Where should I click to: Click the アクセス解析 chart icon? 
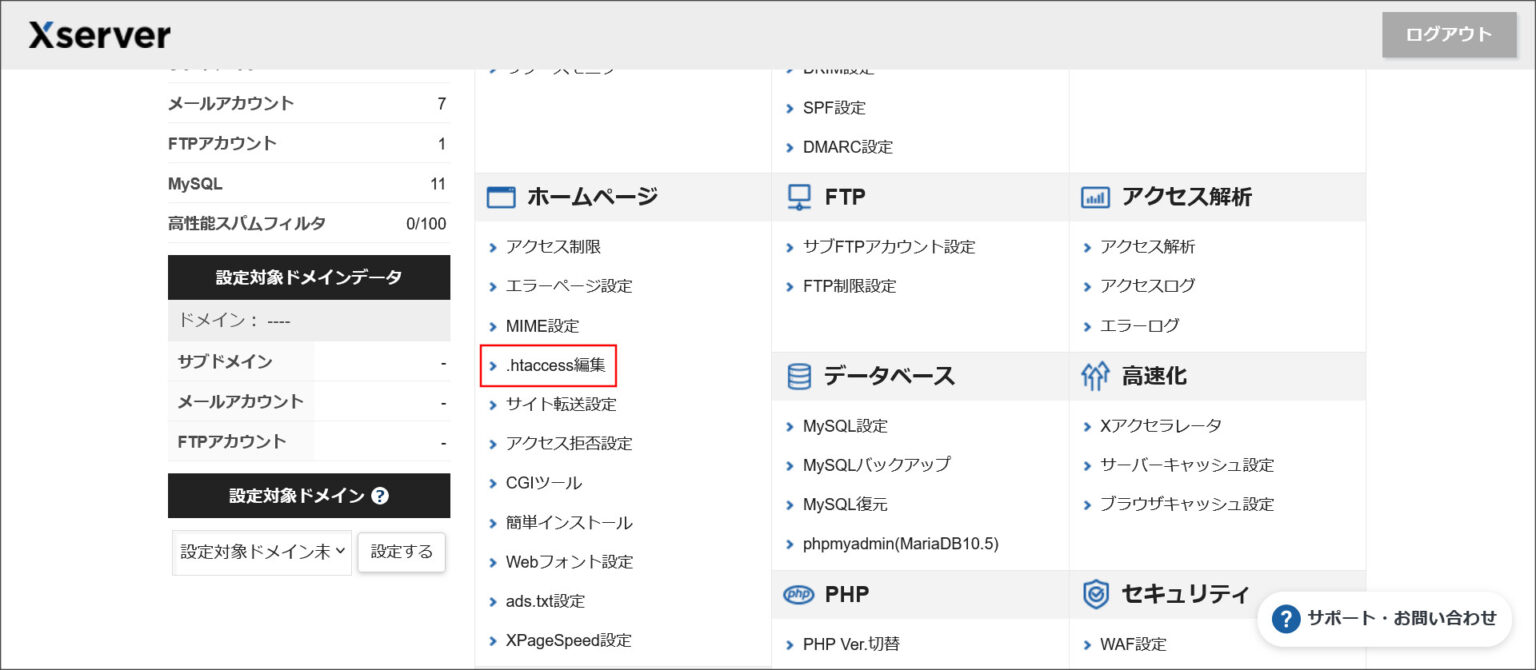(1096, 196)
